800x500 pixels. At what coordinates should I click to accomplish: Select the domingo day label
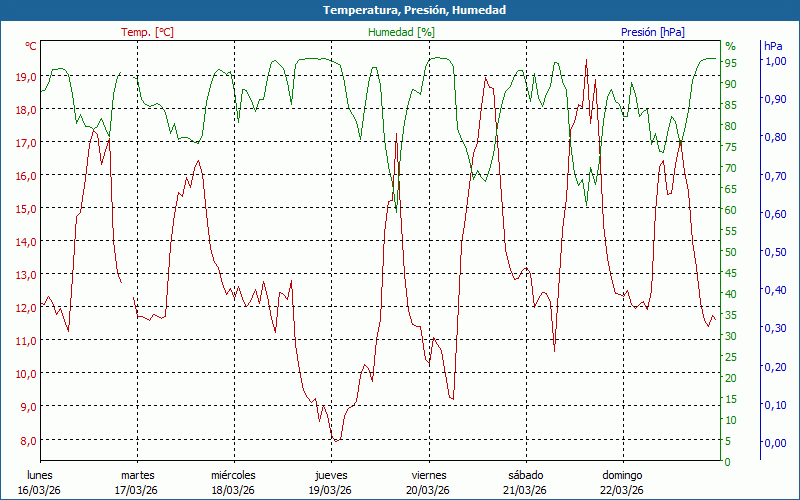622,475
